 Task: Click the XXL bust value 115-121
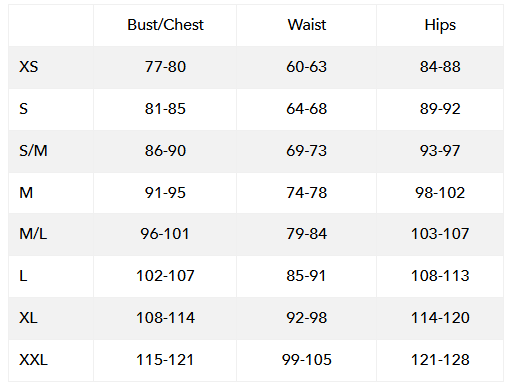(165, 360)
